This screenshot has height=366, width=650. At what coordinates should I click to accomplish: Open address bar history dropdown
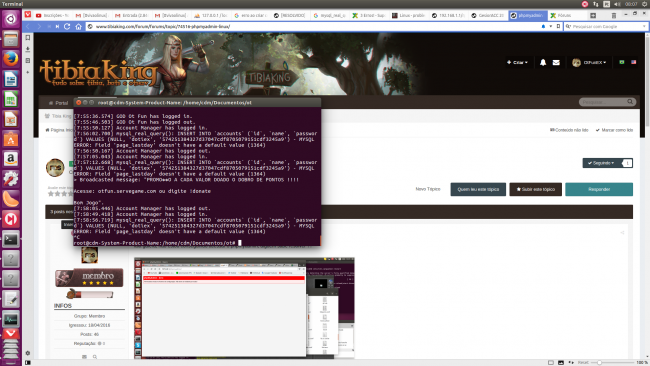point(551,27)
